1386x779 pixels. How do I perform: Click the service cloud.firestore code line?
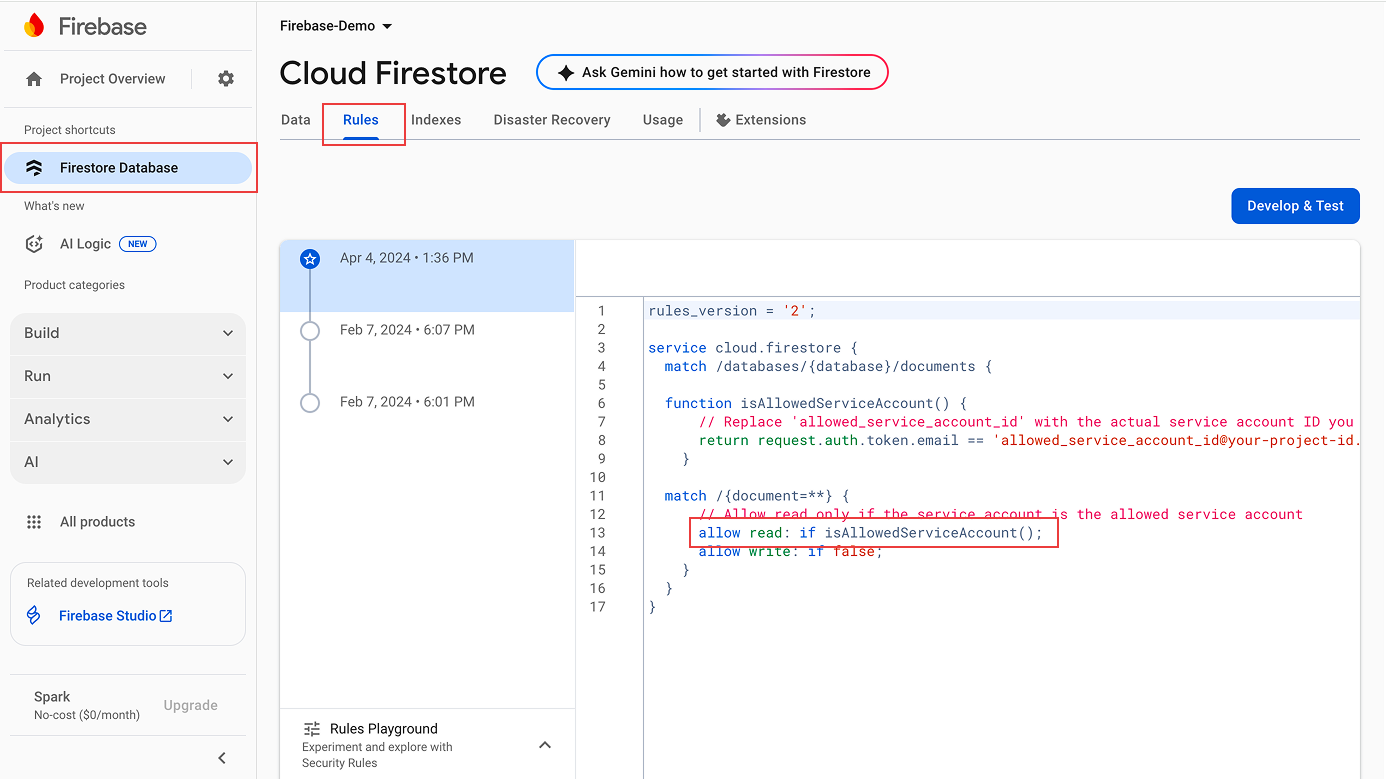point(753,348)
